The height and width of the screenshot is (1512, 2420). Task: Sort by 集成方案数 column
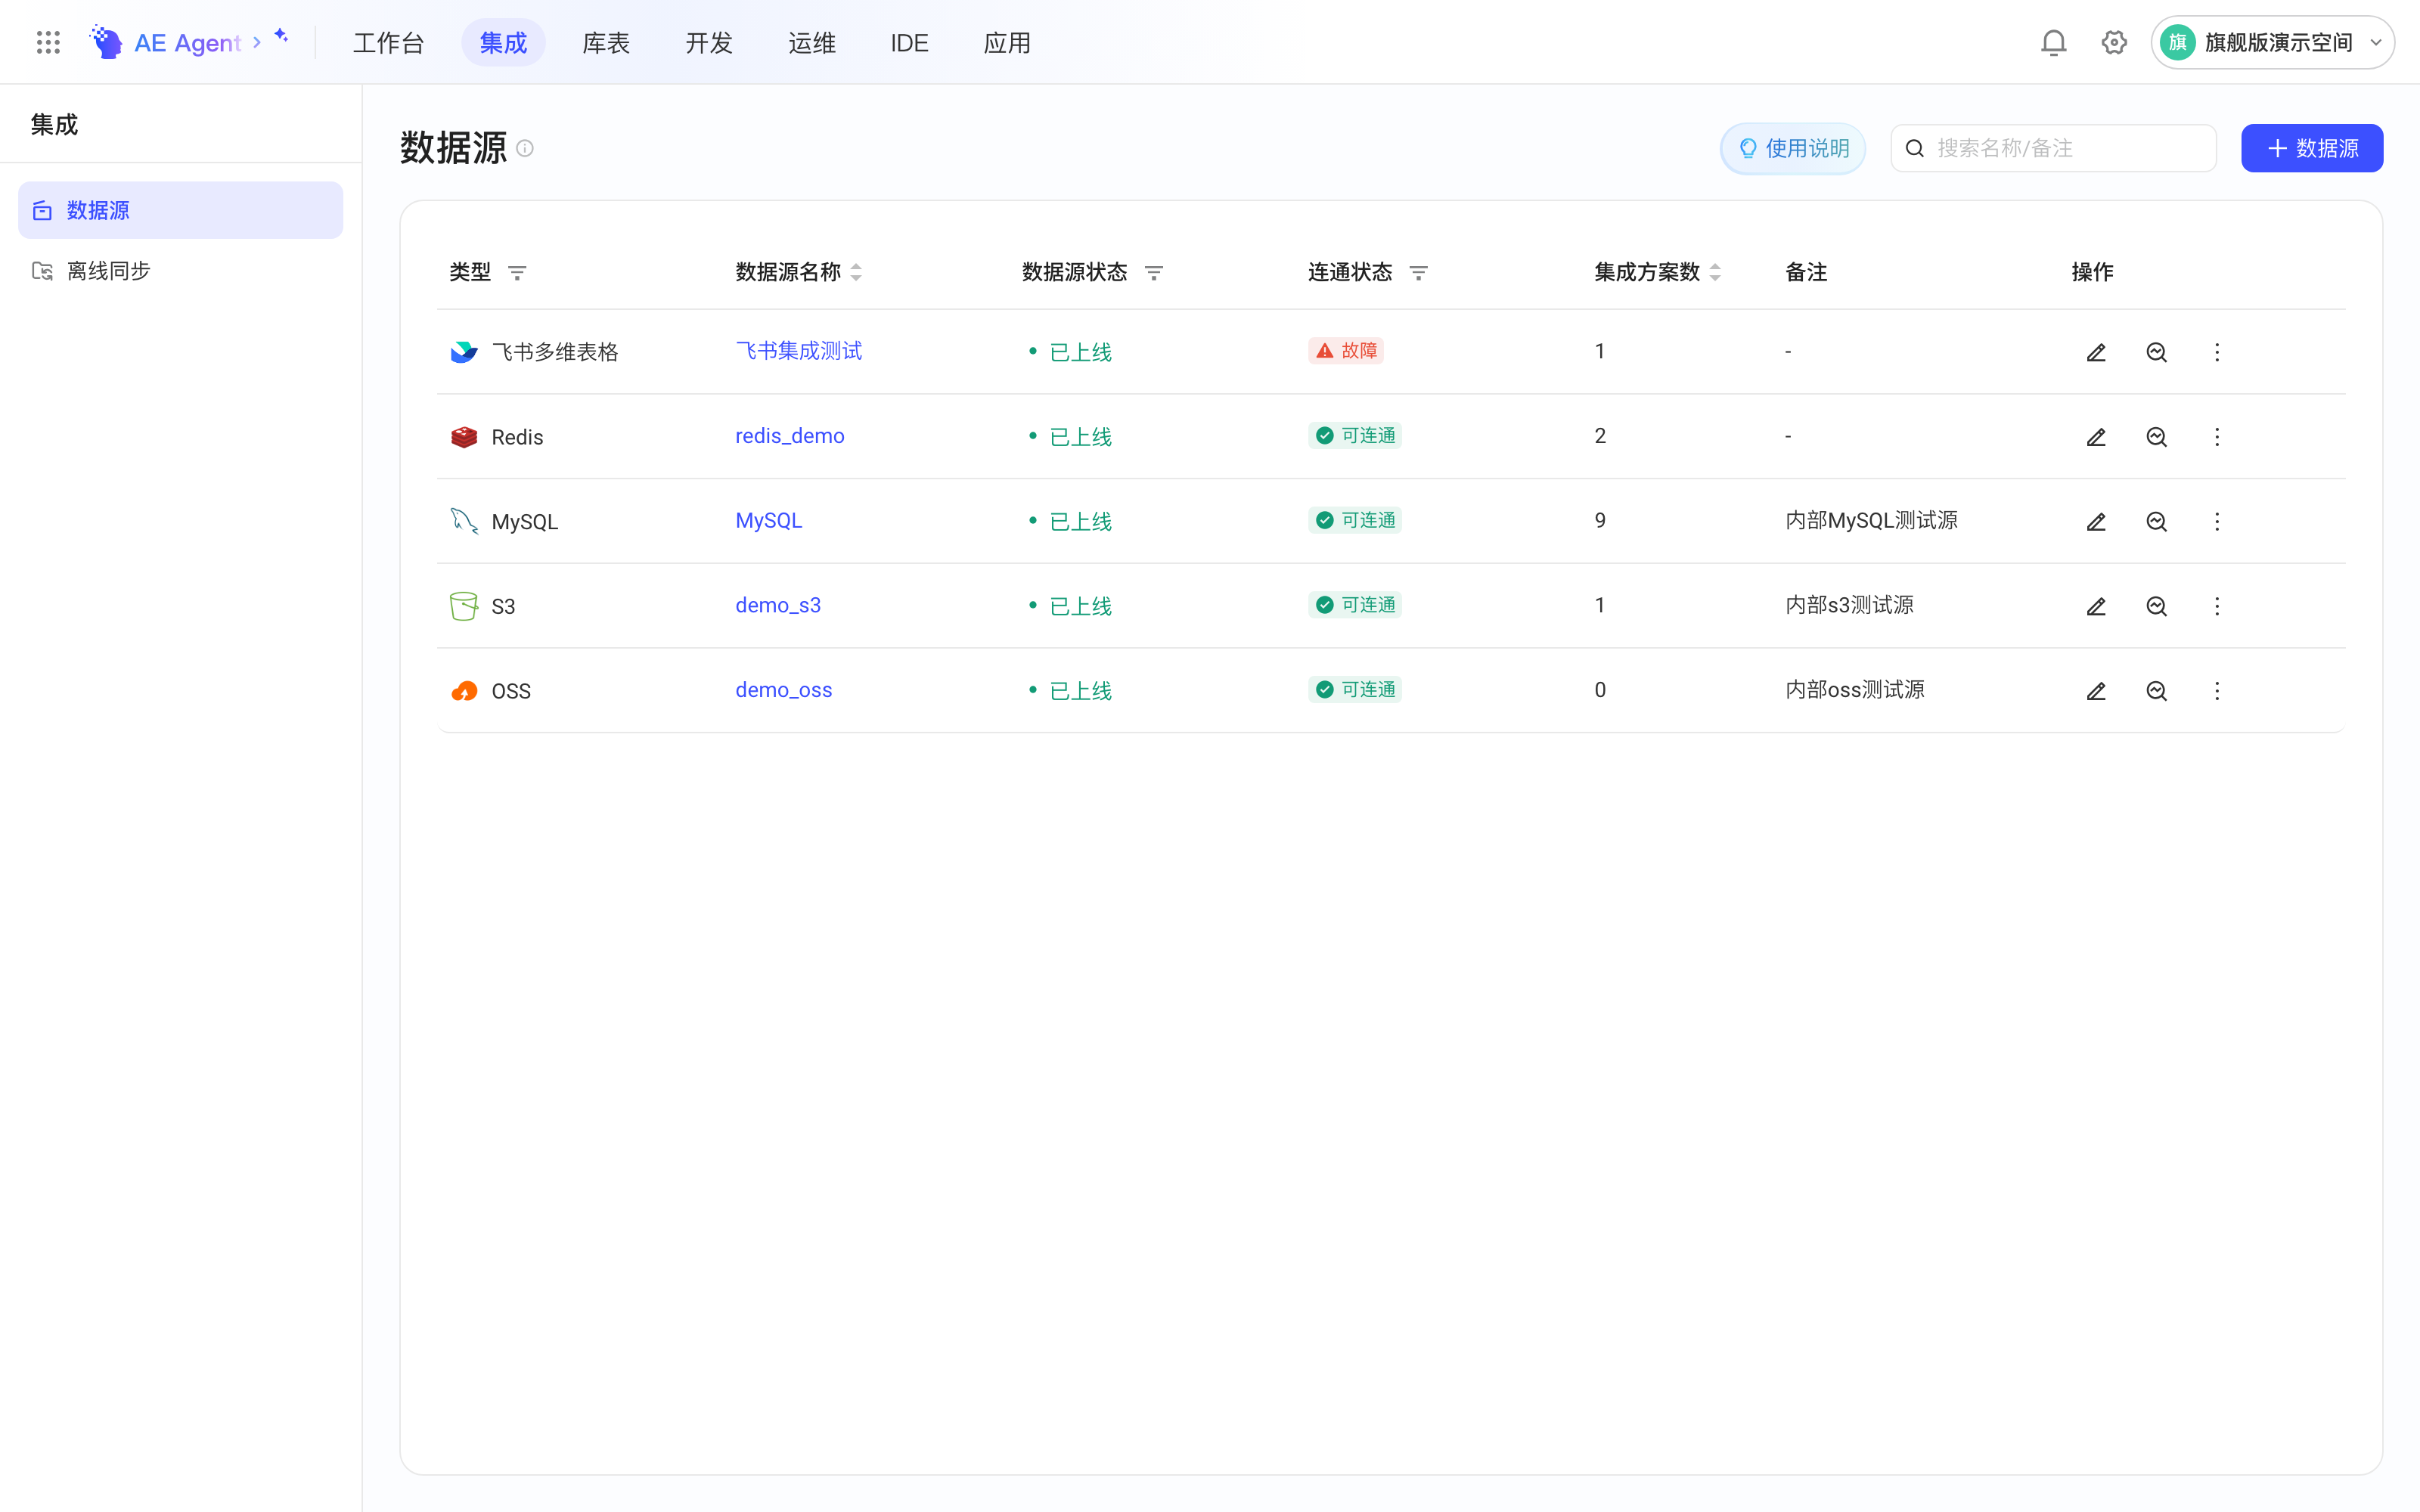point(1715,272)
